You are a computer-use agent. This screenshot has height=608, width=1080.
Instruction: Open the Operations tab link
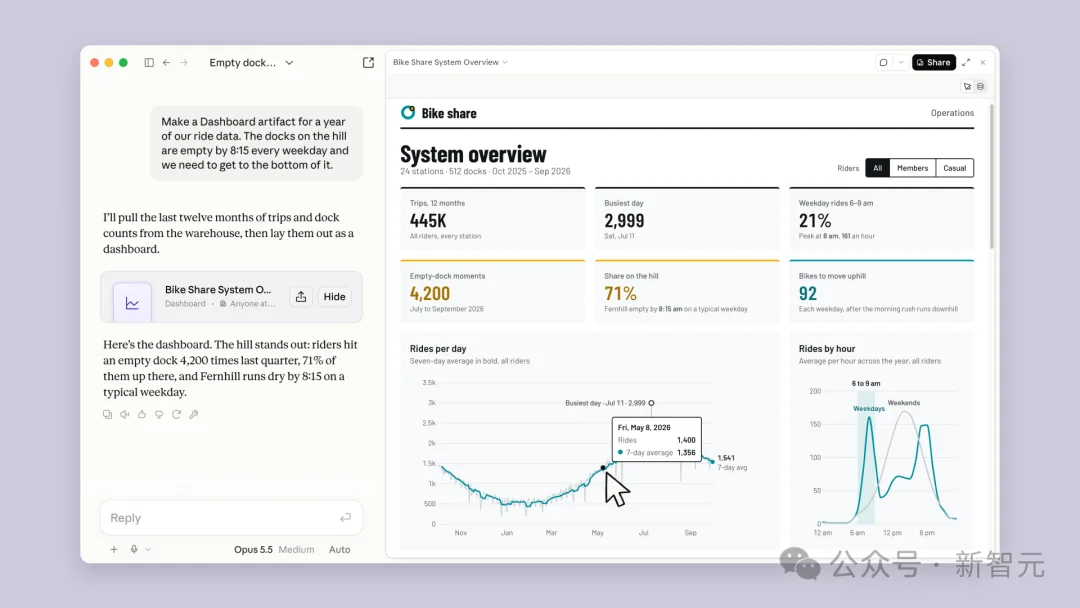[952, 113]
